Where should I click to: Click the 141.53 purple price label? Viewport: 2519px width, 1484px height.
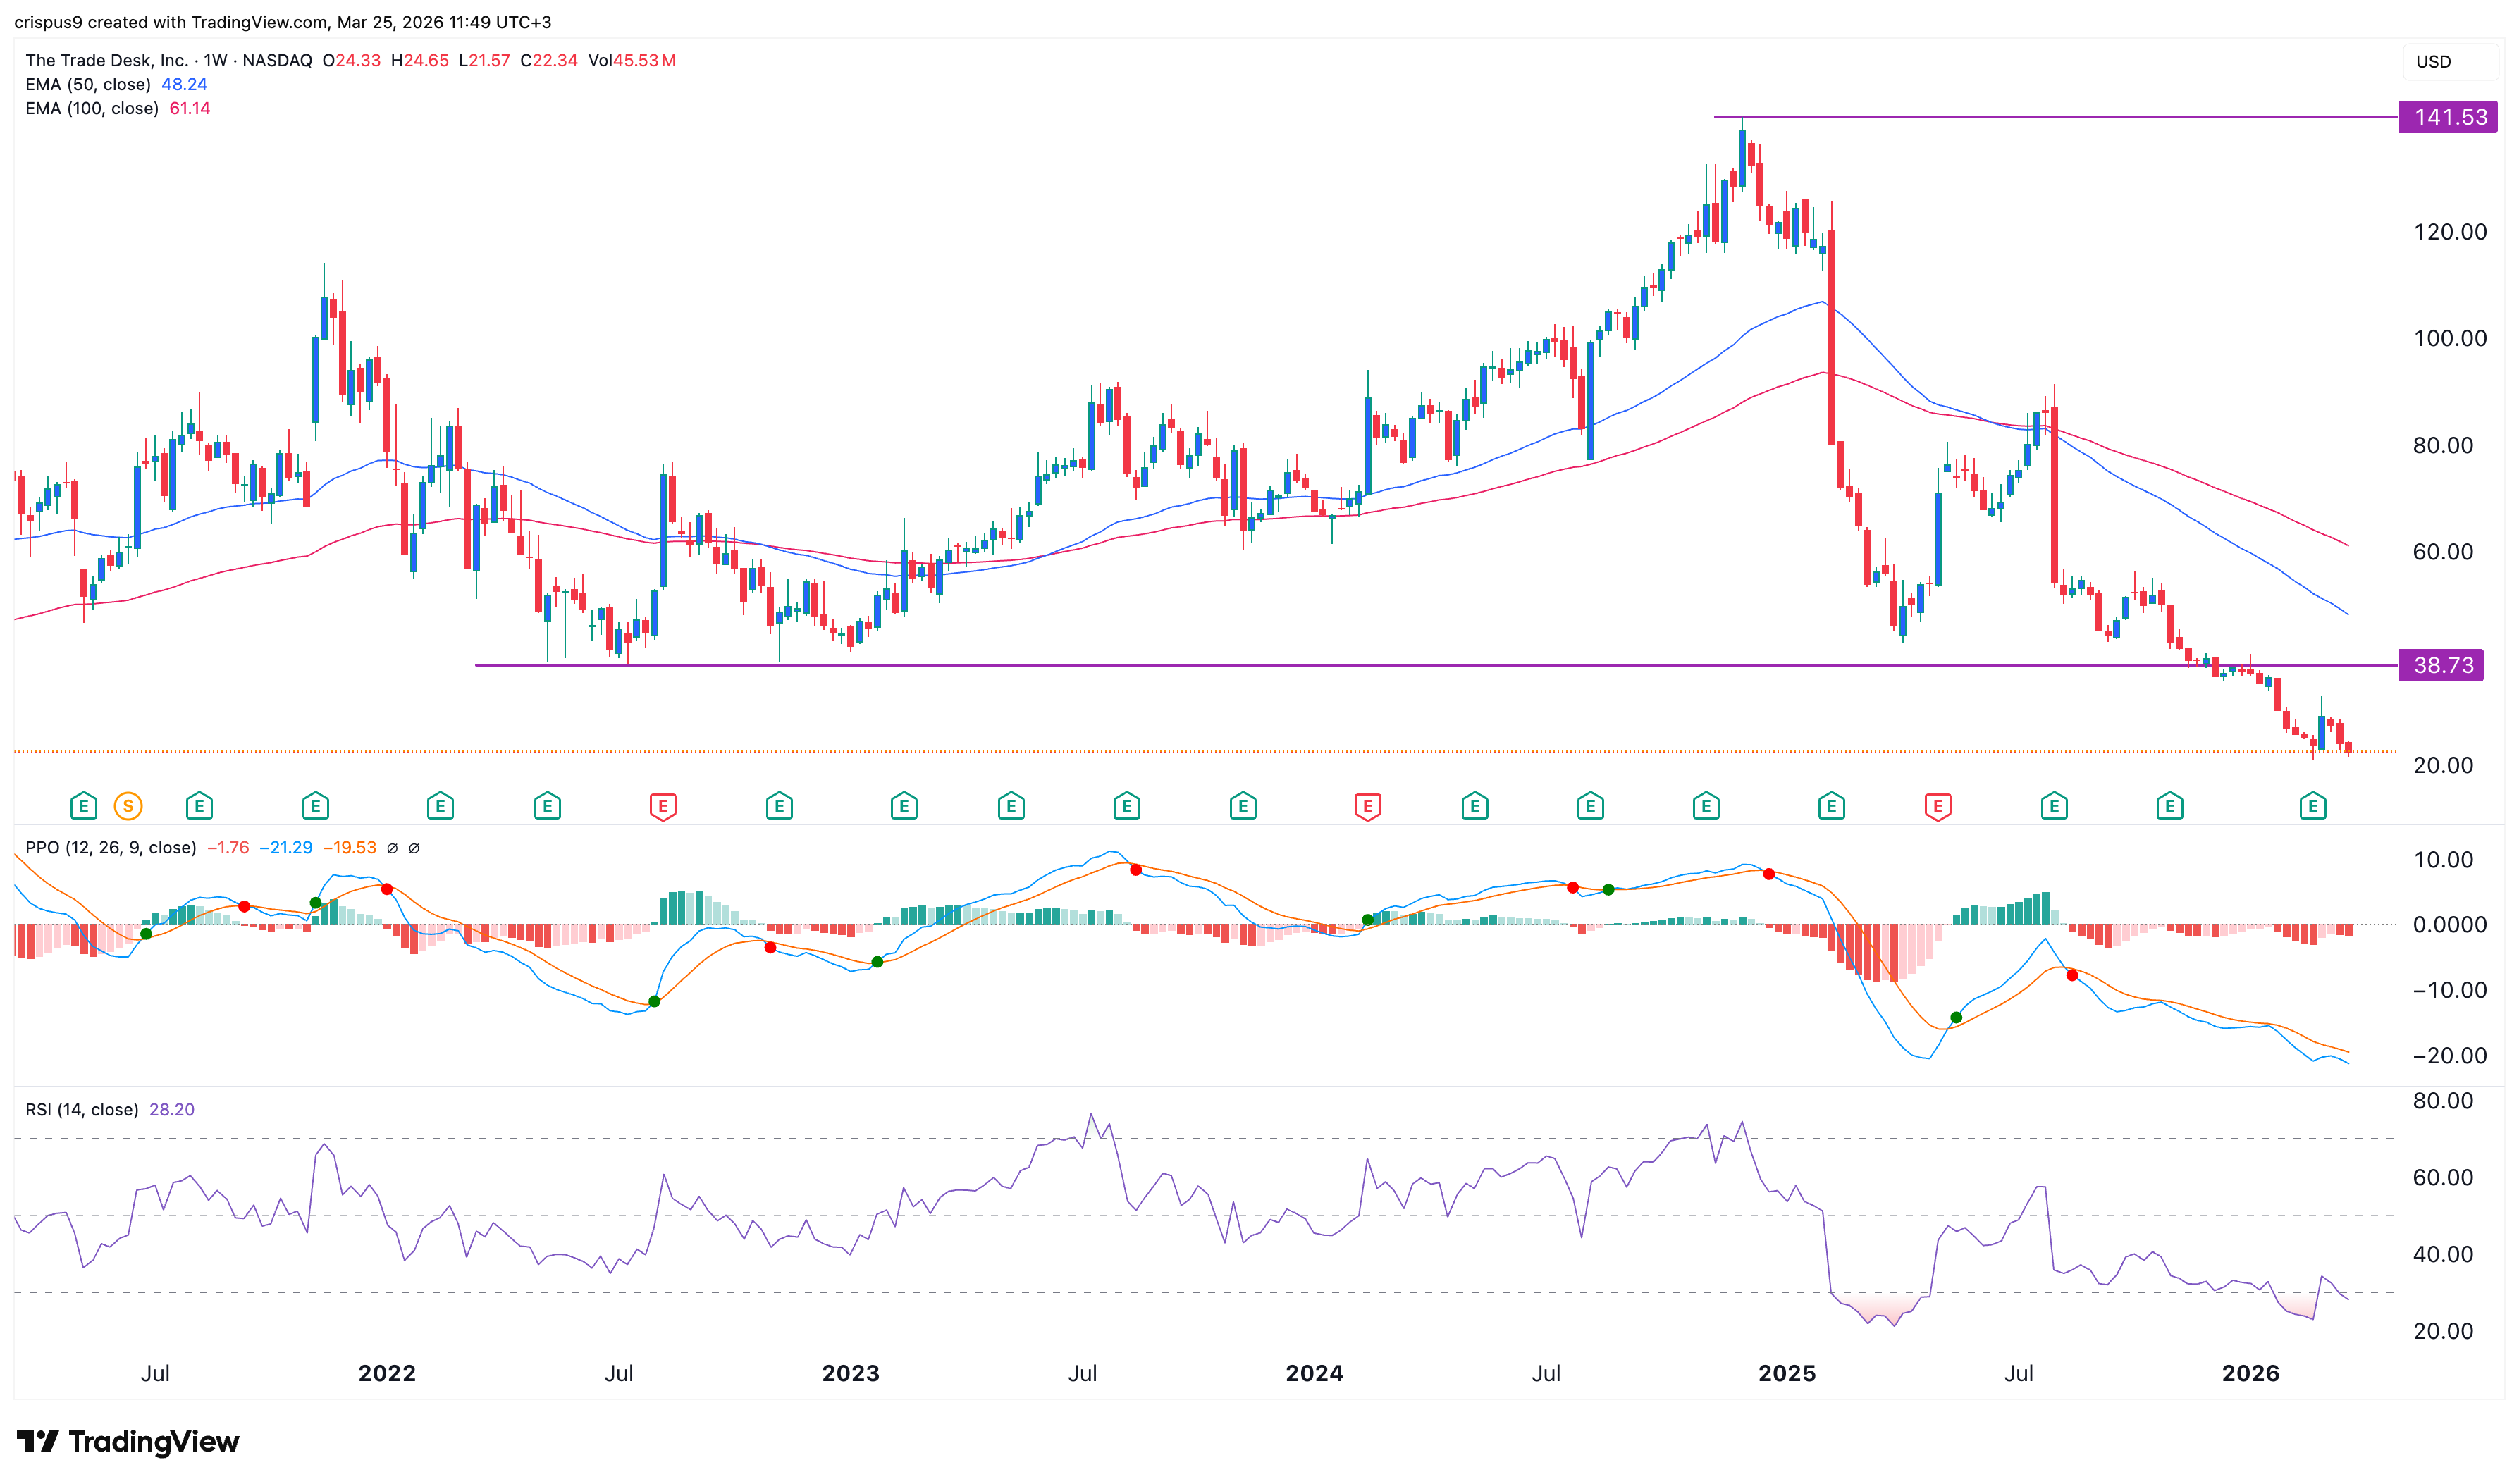pyautogui.click(x=2448, y=117)
